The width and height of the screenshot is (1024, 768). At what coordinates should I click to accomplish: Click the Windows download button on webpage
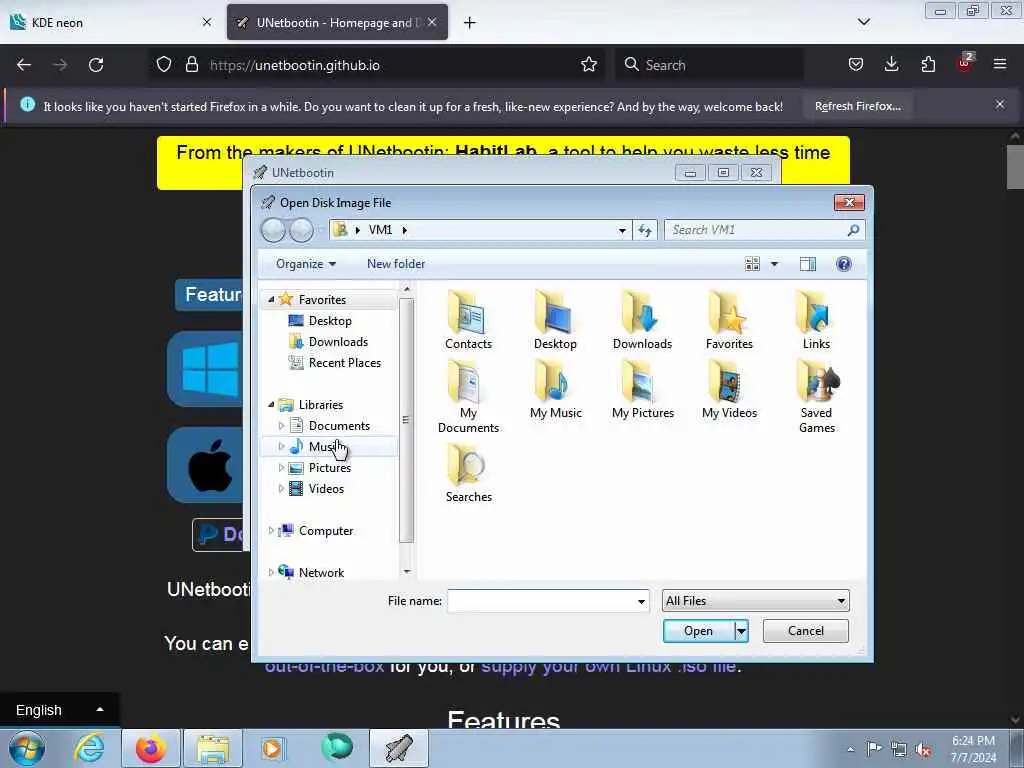click(206, 369)
